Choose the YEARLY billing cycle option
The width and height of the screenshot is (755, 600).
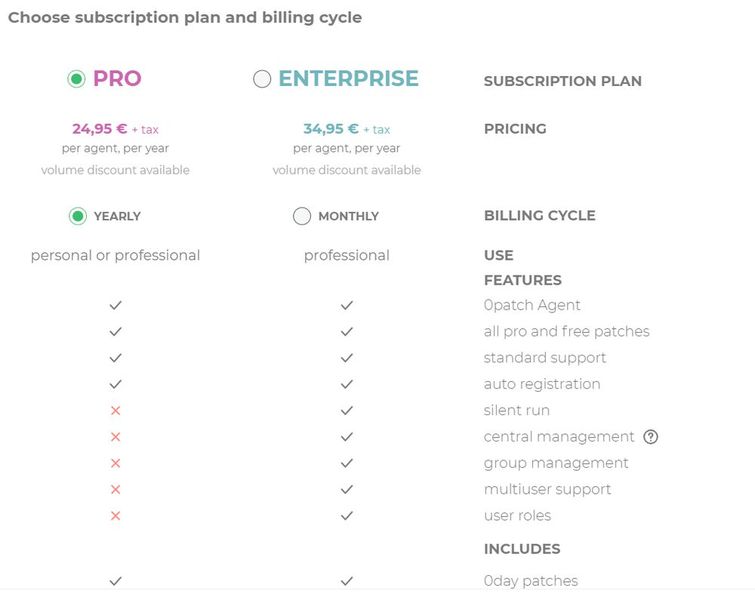(77, 216)
